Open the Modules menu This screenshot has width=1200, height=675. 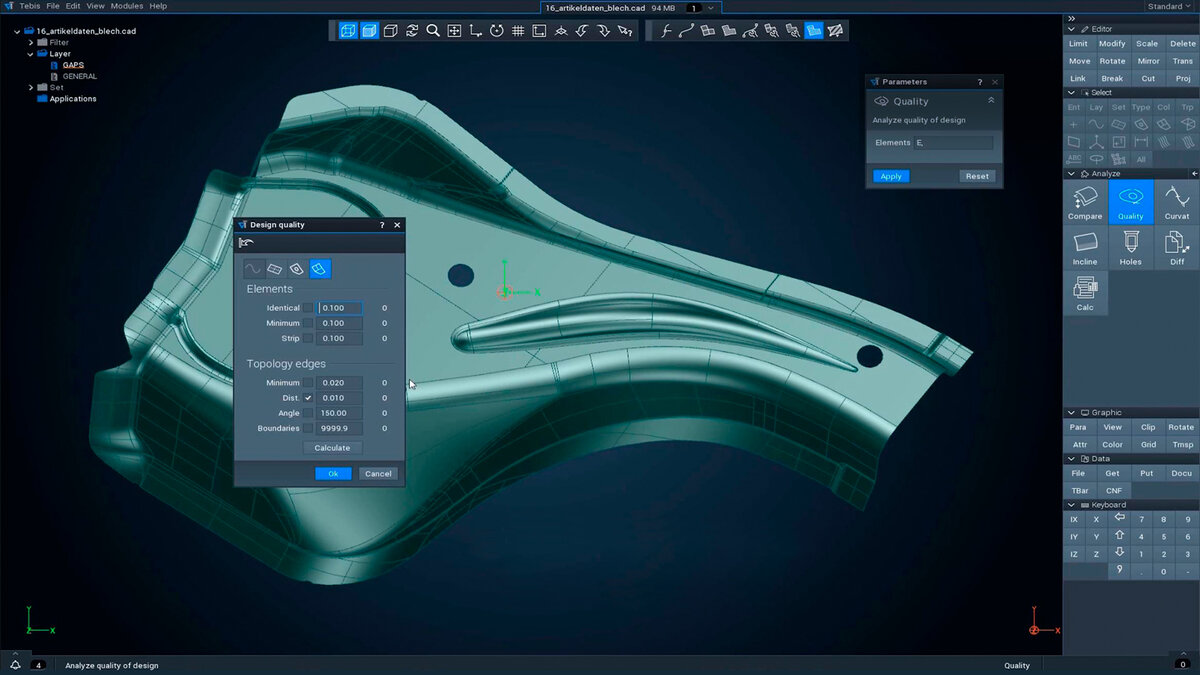(127, 6)
